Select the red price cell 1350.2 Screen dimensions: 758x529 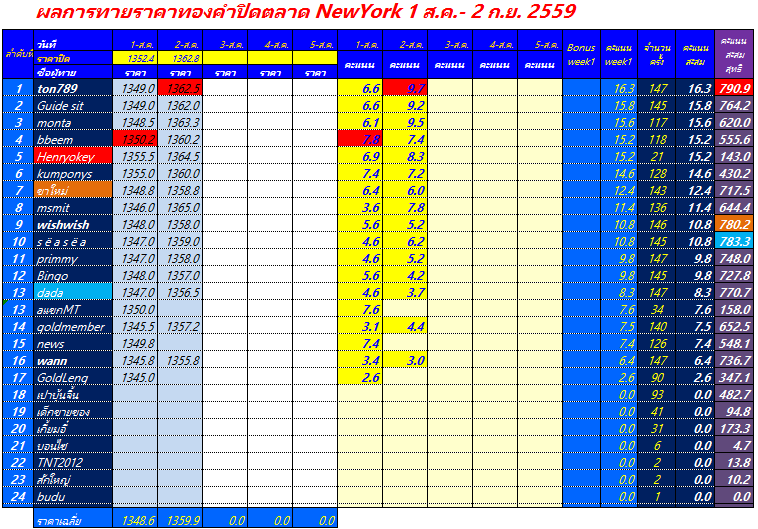(x=135, y=139)
